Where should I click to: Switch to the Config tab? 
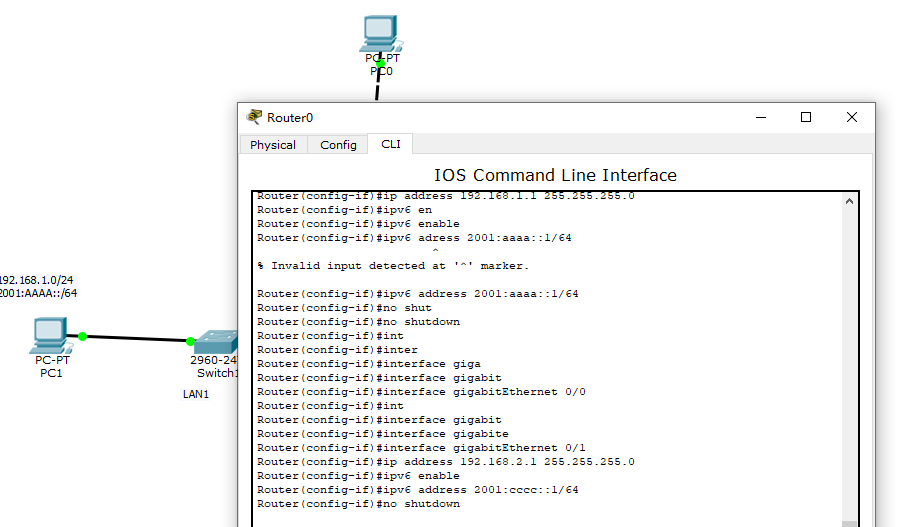(338, 145)
